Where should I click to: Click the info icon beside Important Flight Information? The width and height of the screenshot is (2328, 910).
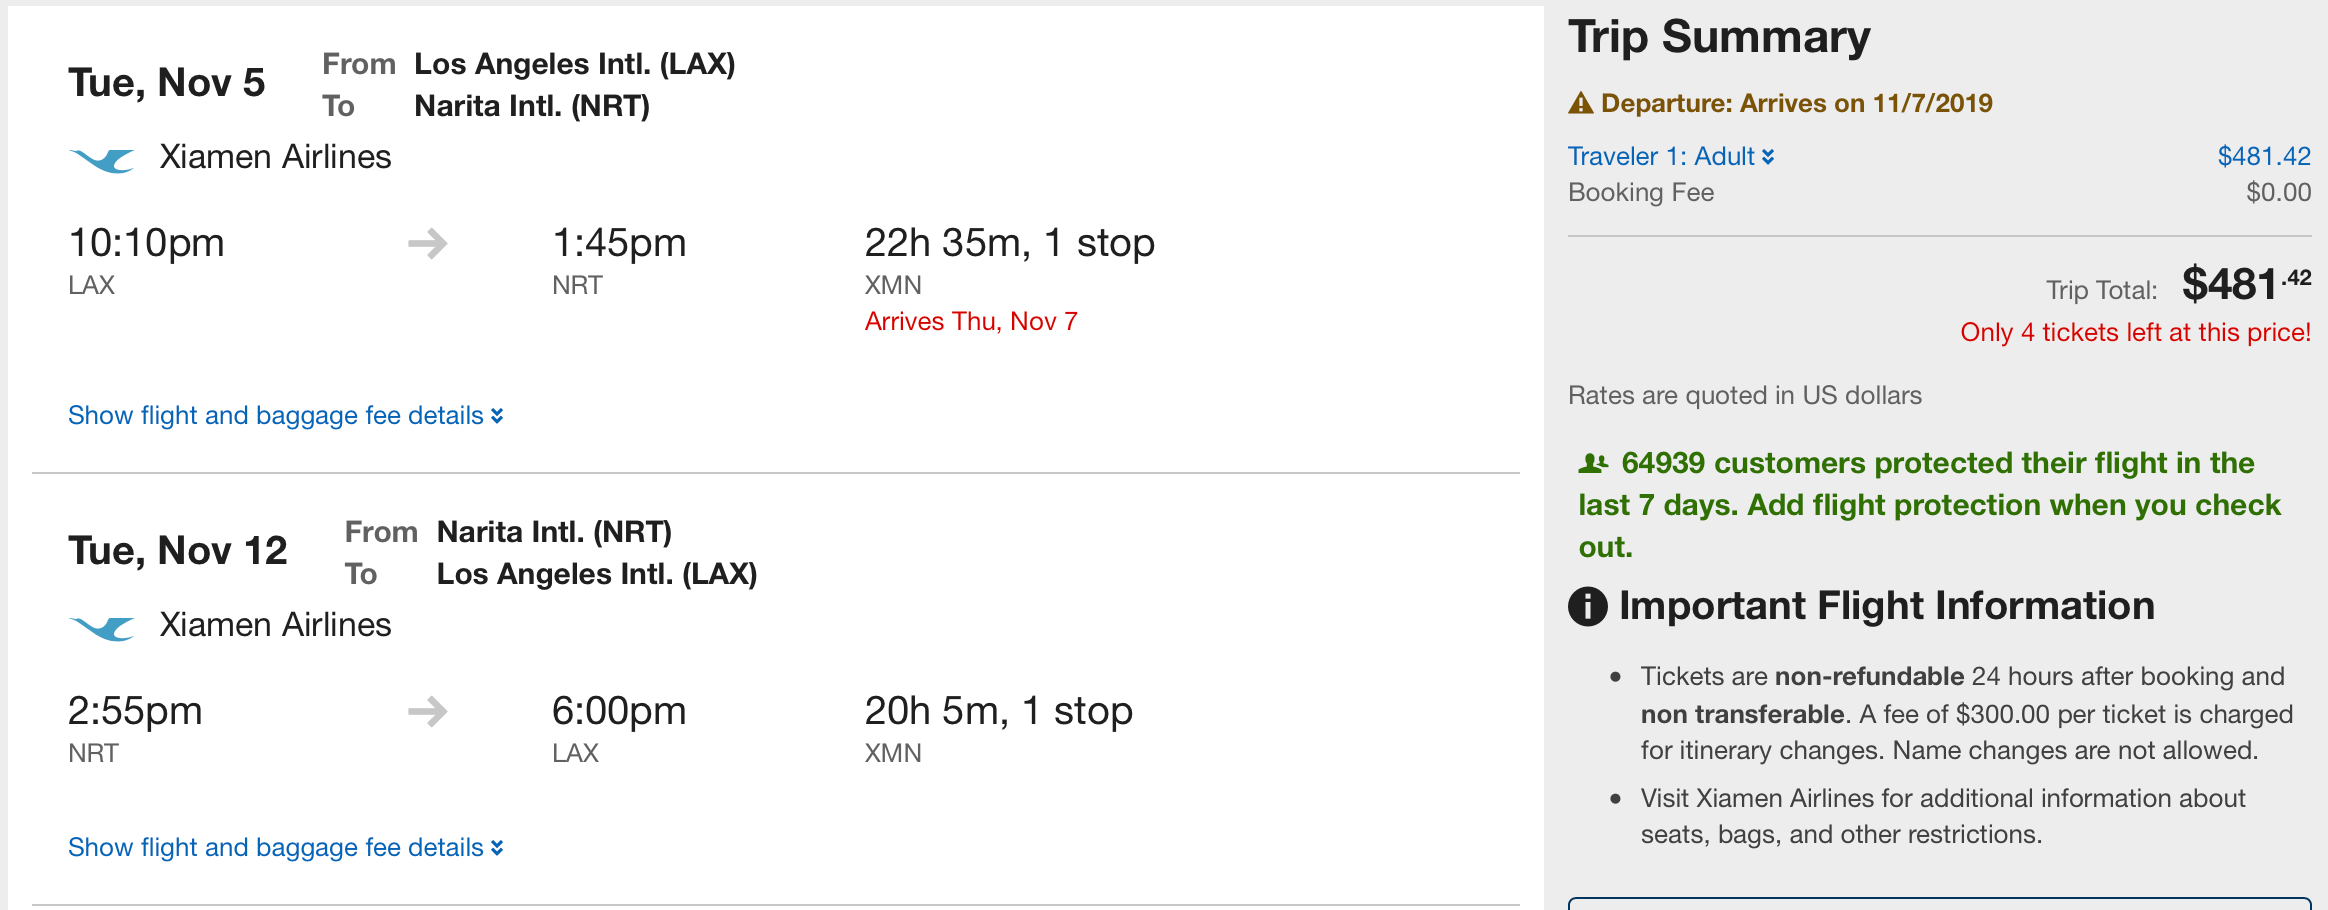(x=1587, y=606)
